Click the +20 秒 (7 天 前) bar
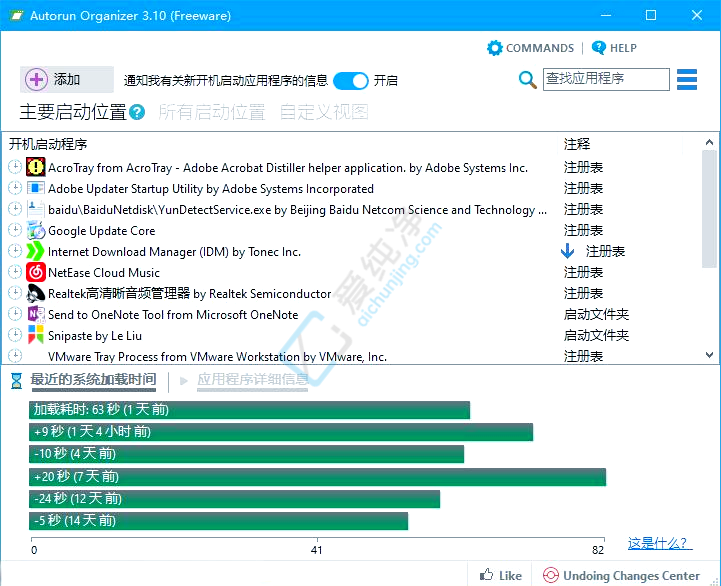Image resolution: width=721 pixels, height=586 pixels. click(x=318, y=477)
